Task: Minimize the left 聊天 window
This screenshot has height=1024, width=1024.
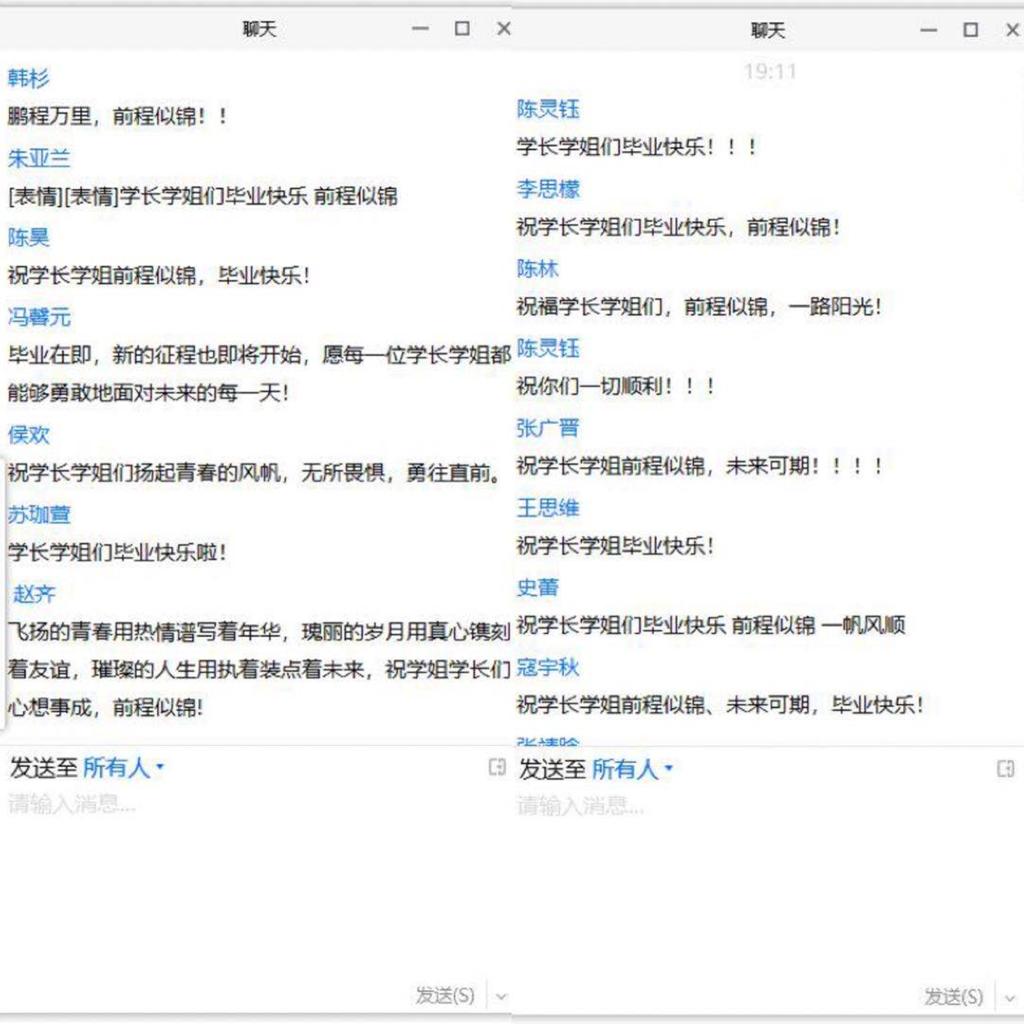Action: (x=420, y=29)
